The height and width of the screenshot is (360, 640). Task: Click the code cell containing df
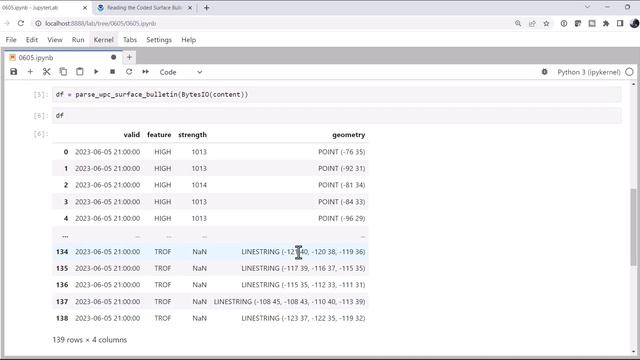(337, 116)
